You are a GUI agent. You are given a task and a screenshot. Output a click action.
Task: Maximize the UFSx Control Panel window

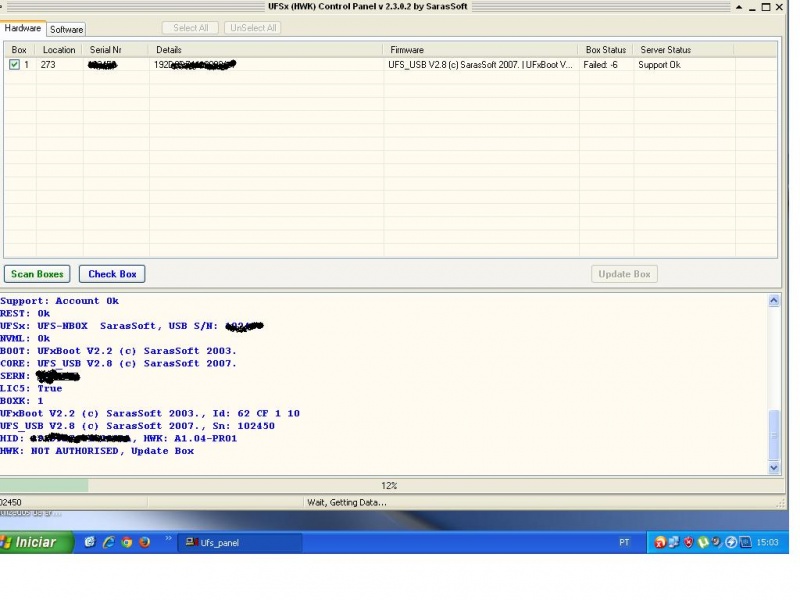pyautogui.click(x=766, y=7)
